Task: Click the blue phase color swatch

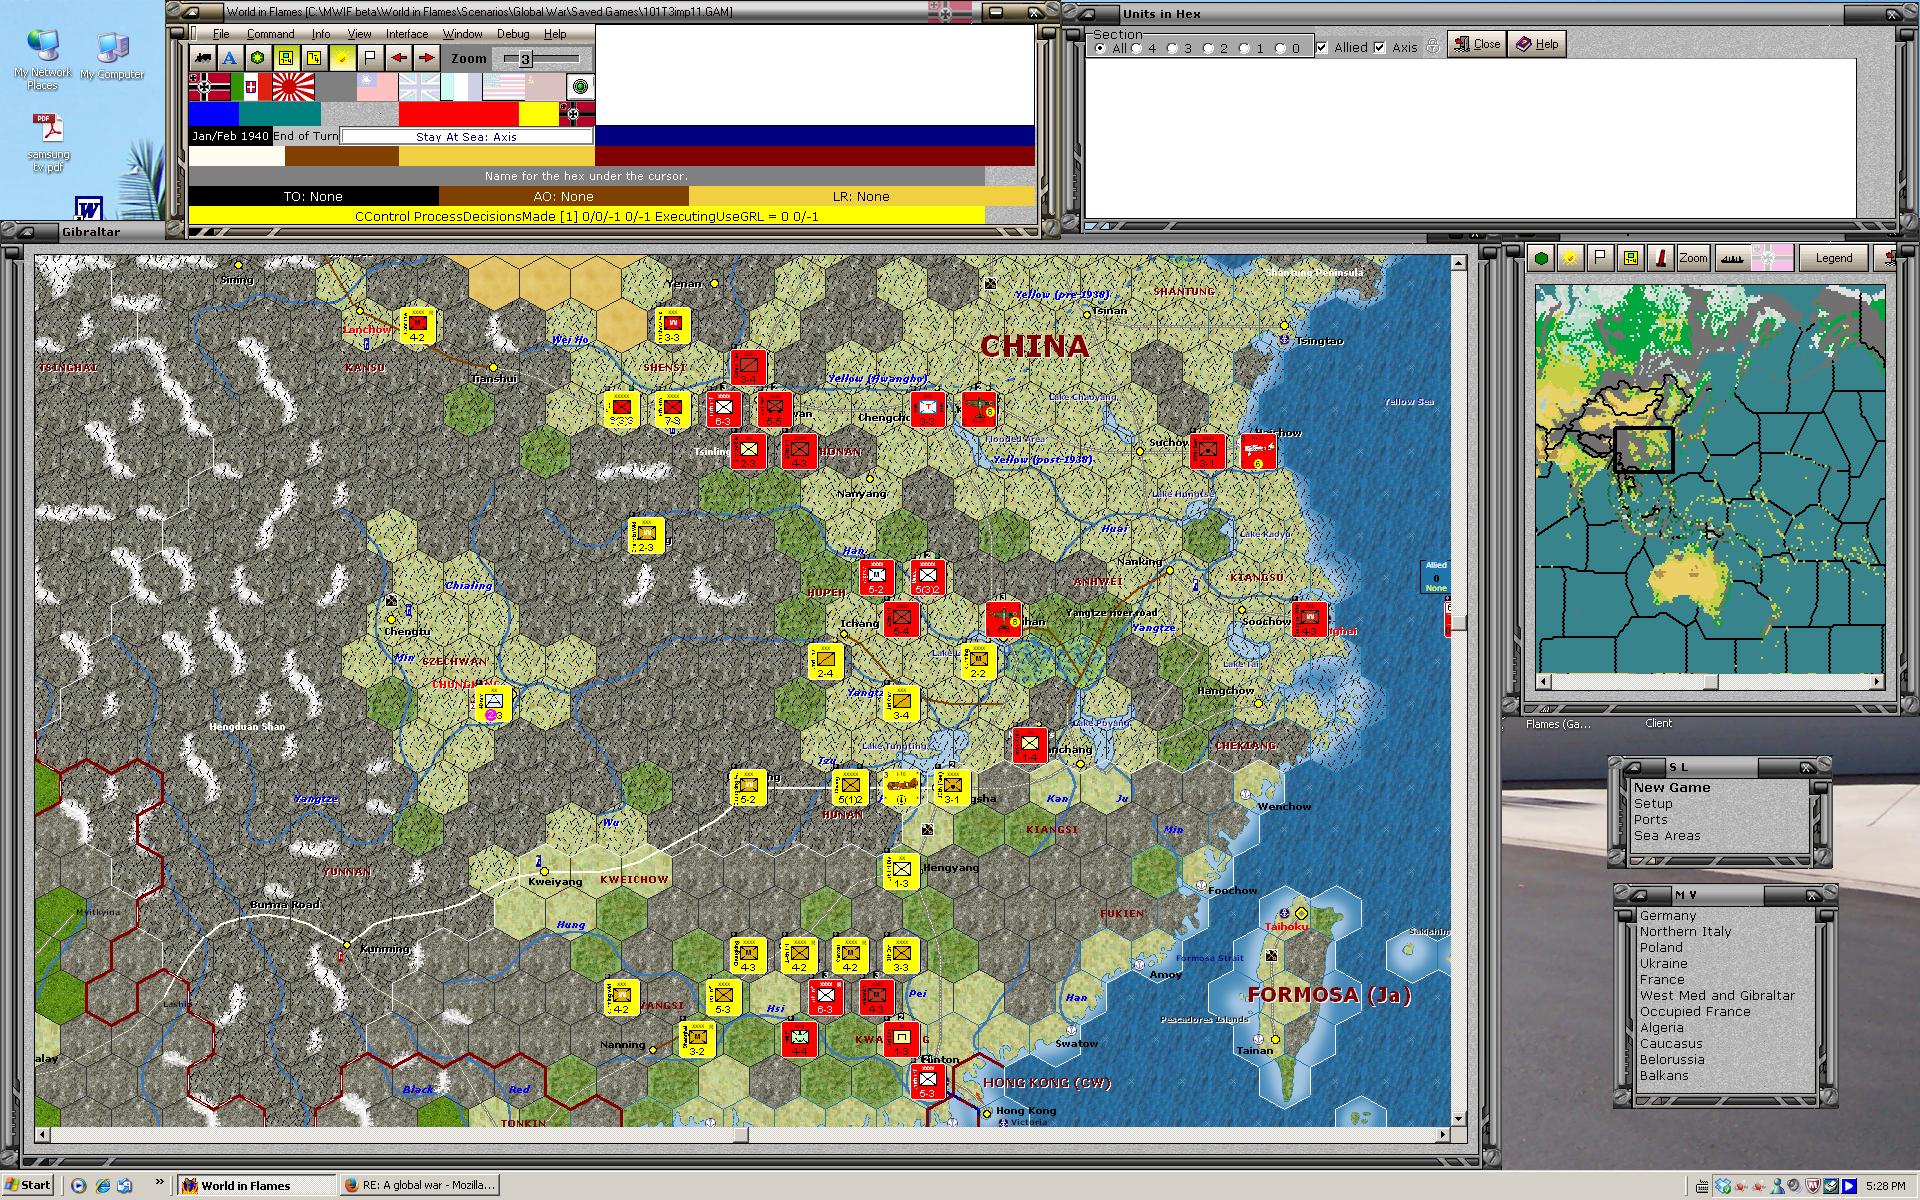Action: pos(214,114)
